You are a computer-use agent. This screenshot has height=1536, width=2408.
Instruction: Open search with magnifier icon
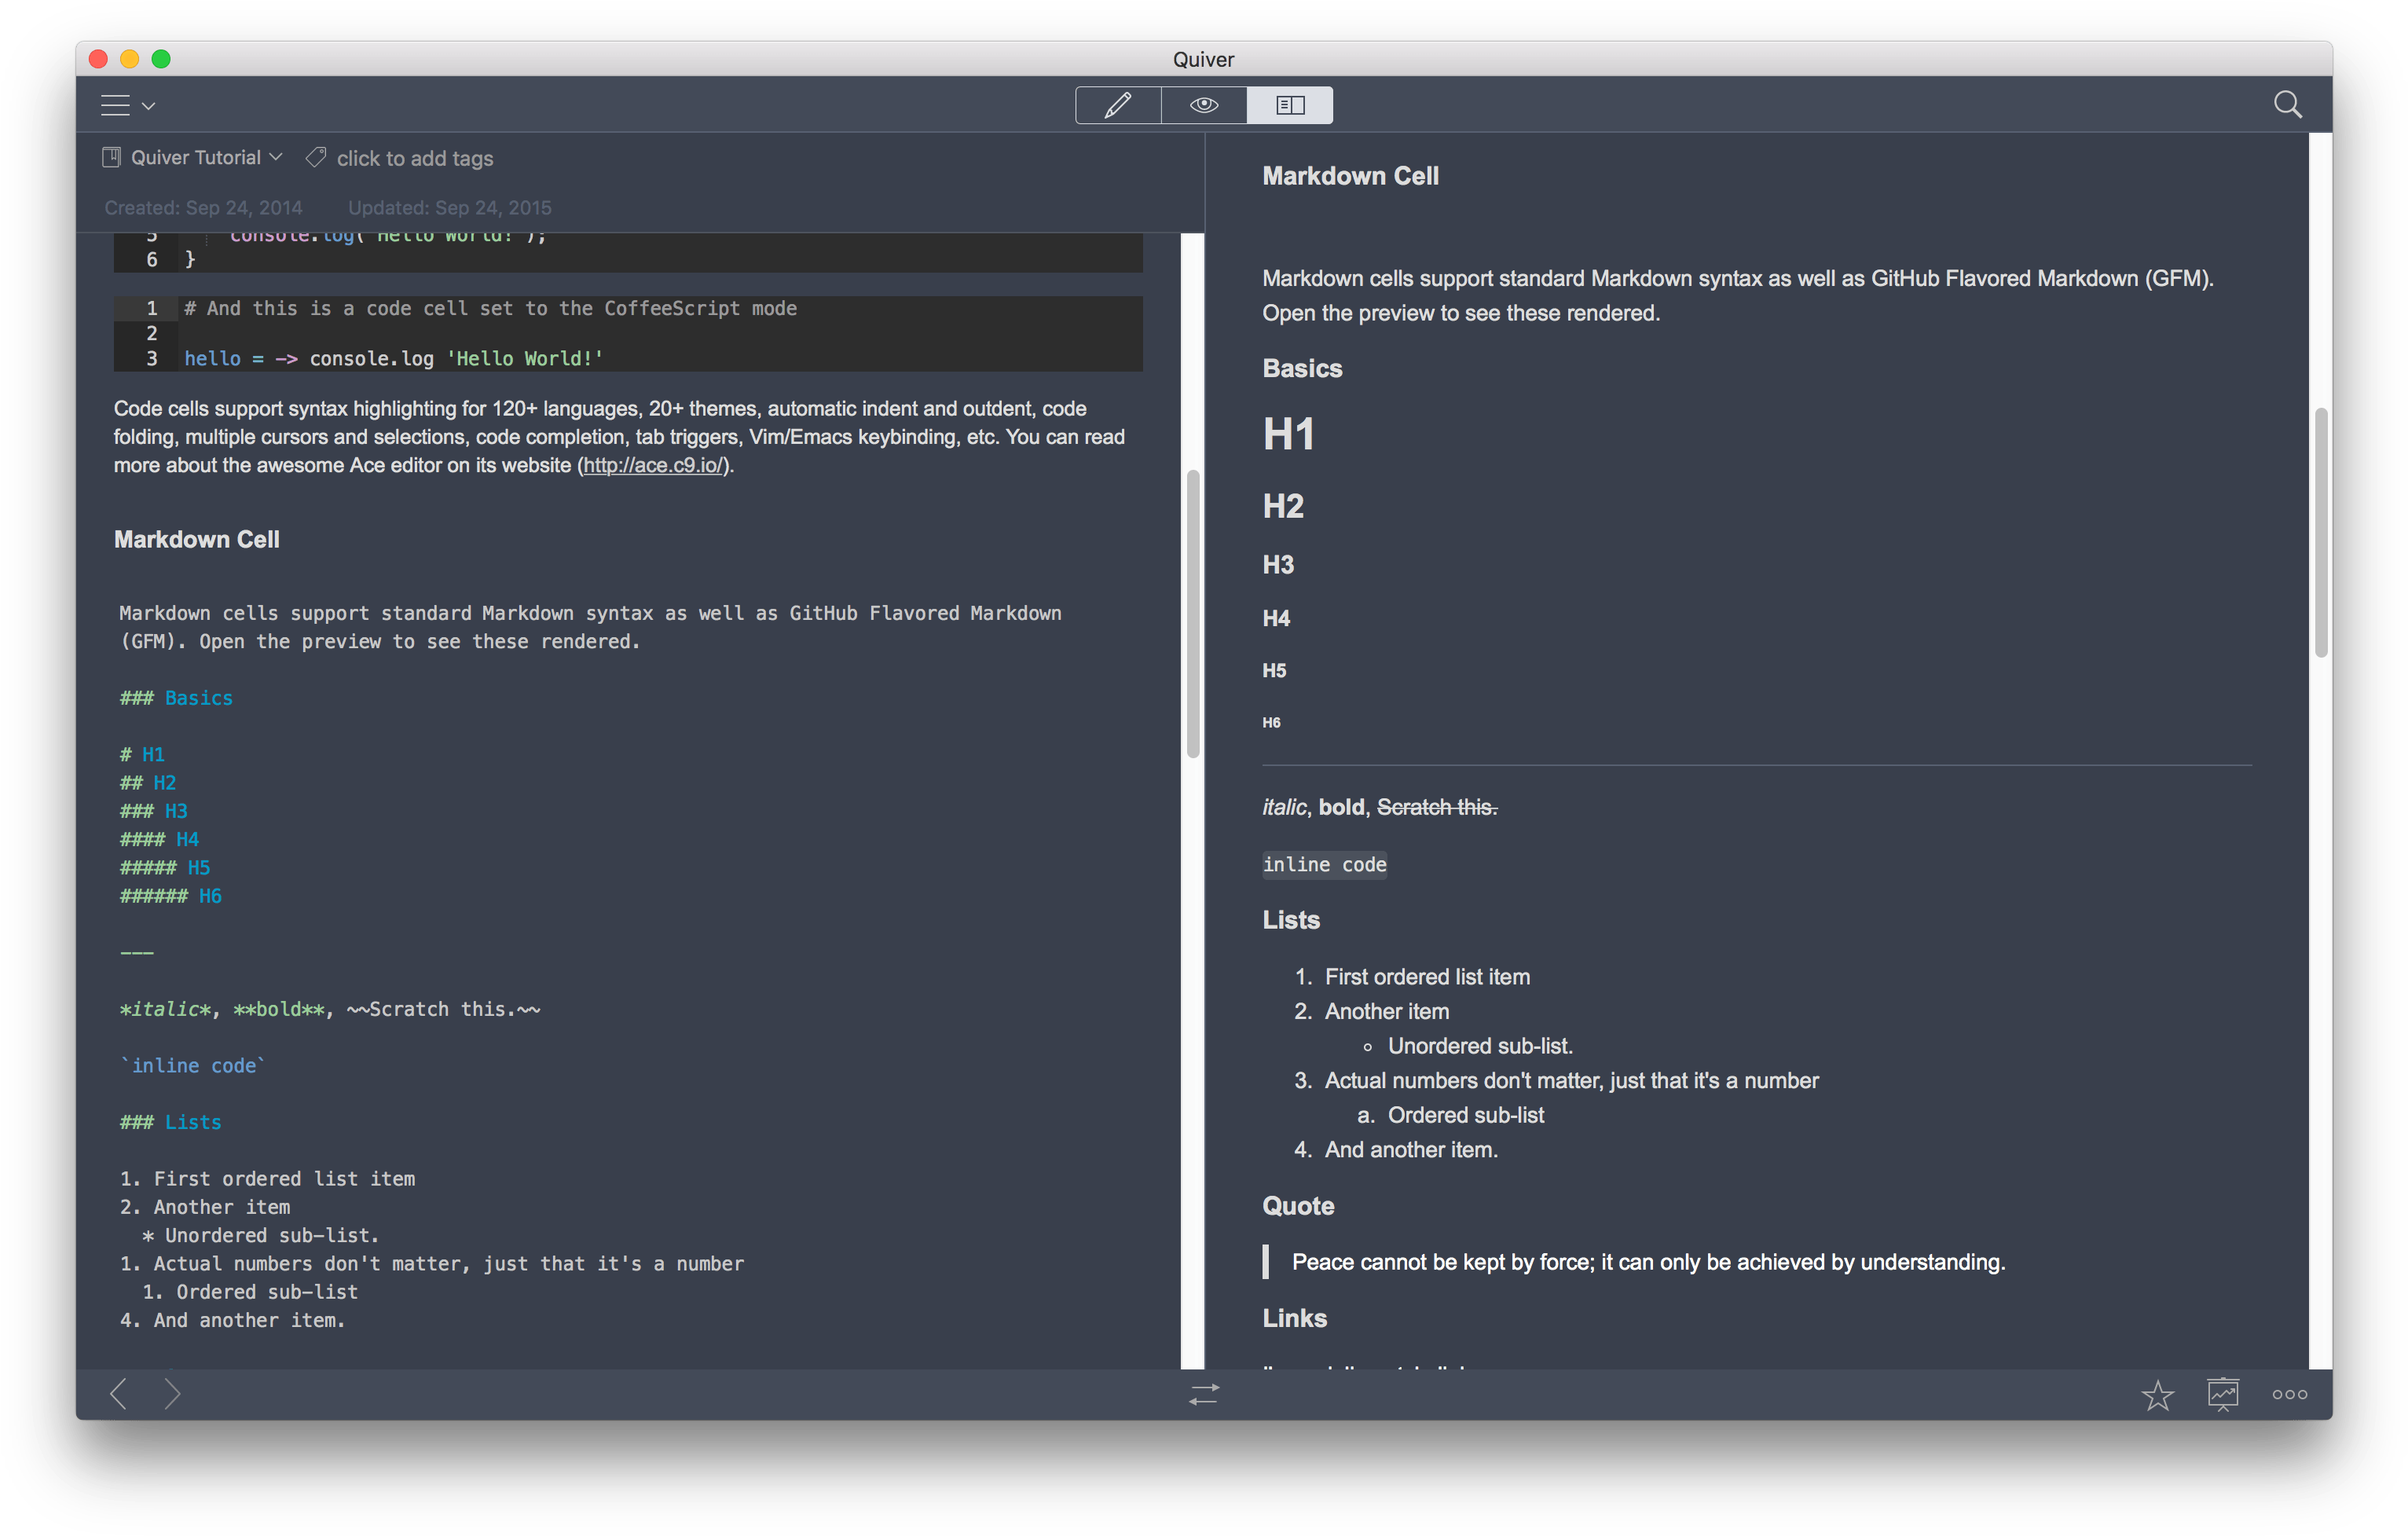click(x=2287, y=105)
